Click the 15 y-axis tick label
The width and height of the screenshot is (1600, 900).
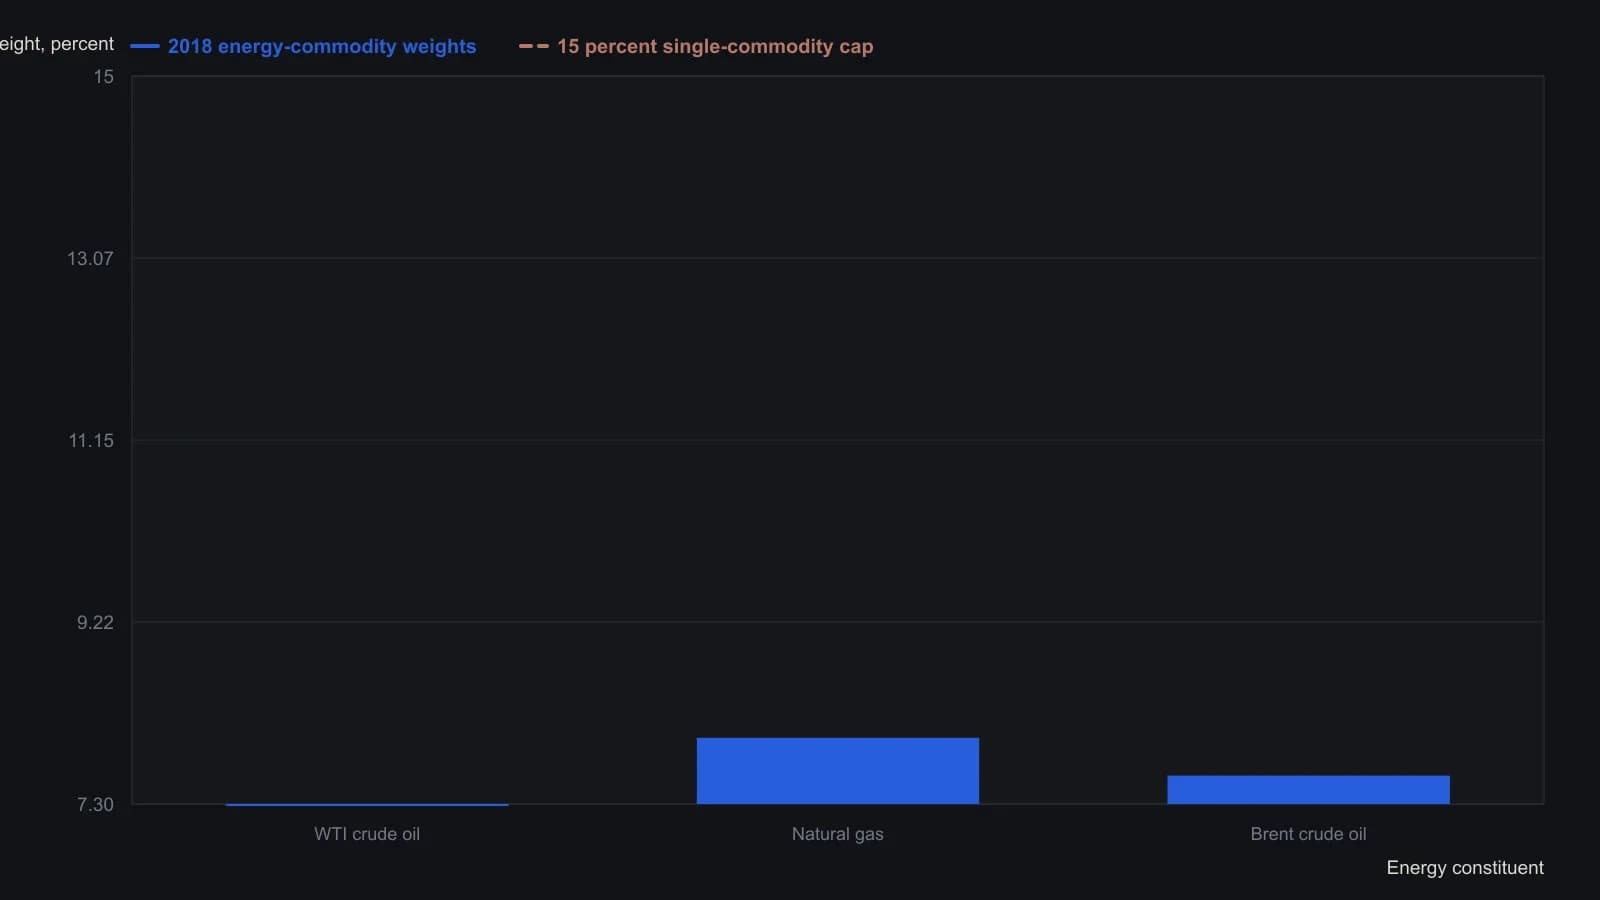point(104,77)
